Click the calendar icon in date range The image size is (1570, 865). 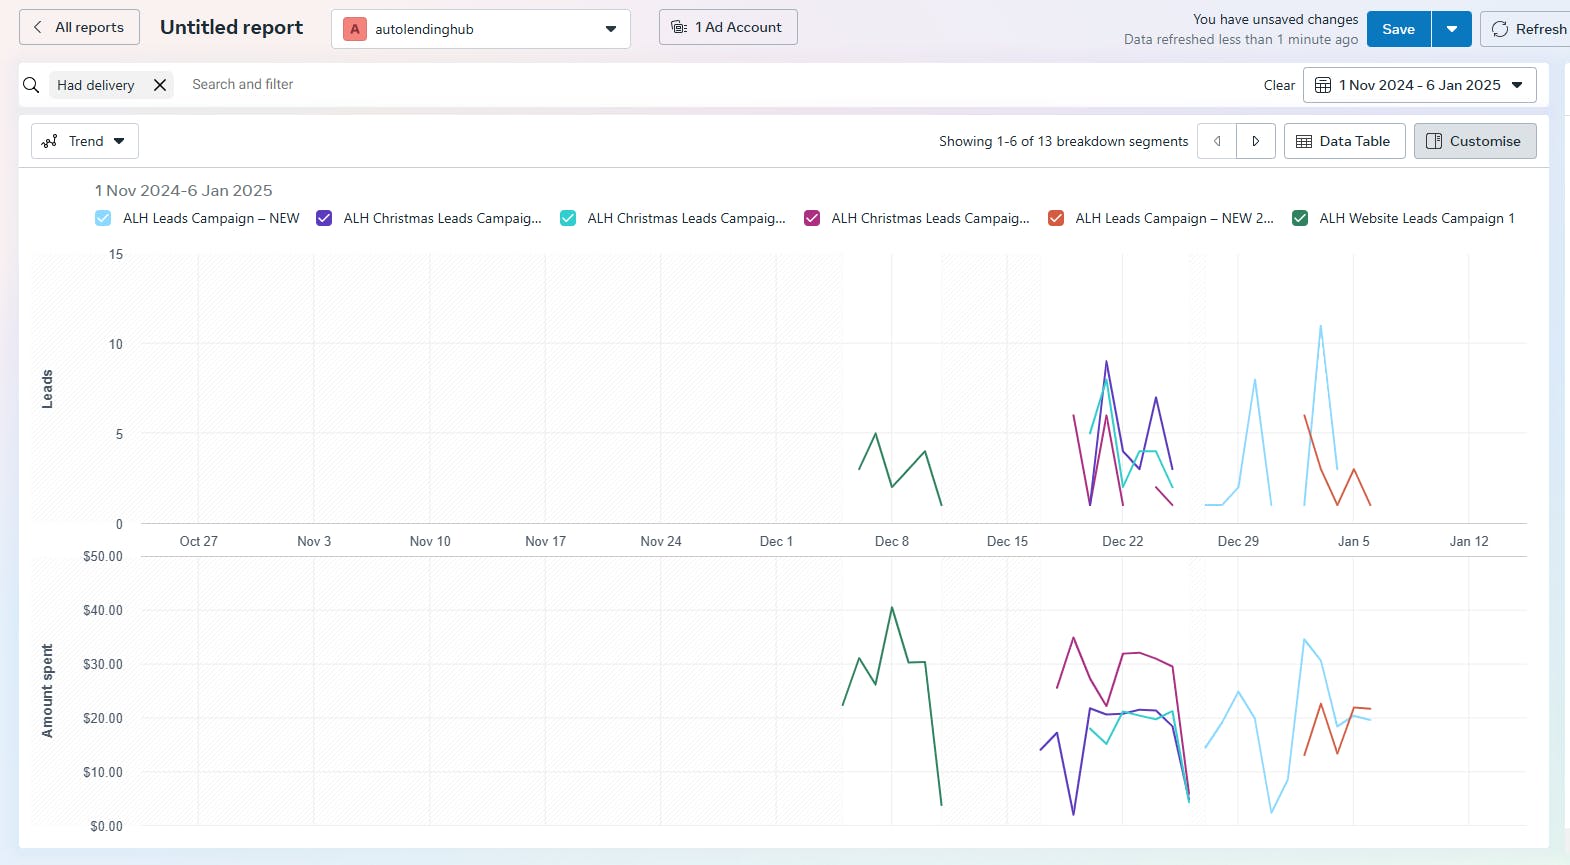(1323, 85)
